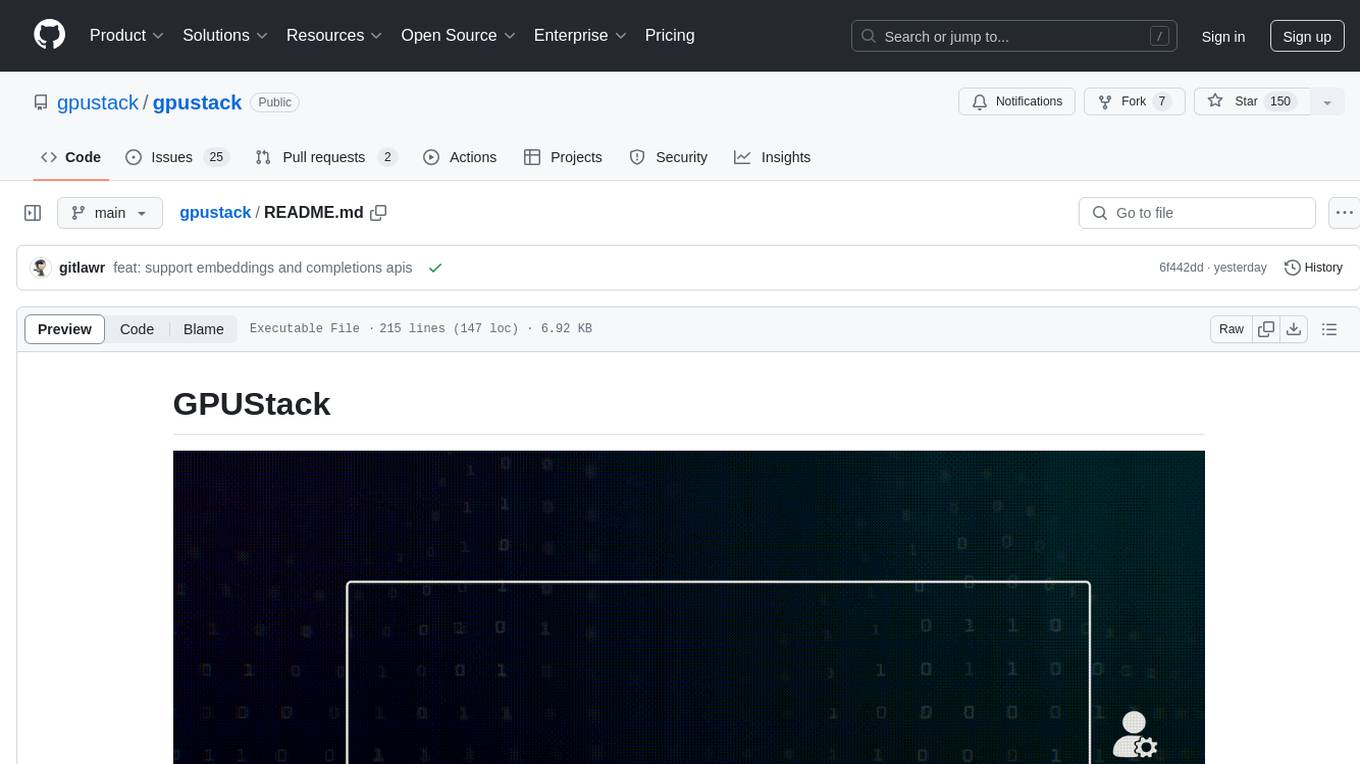Screen dimensions: 1360x764
Task: Switch to the Insights tab
Action: [772, 157]
